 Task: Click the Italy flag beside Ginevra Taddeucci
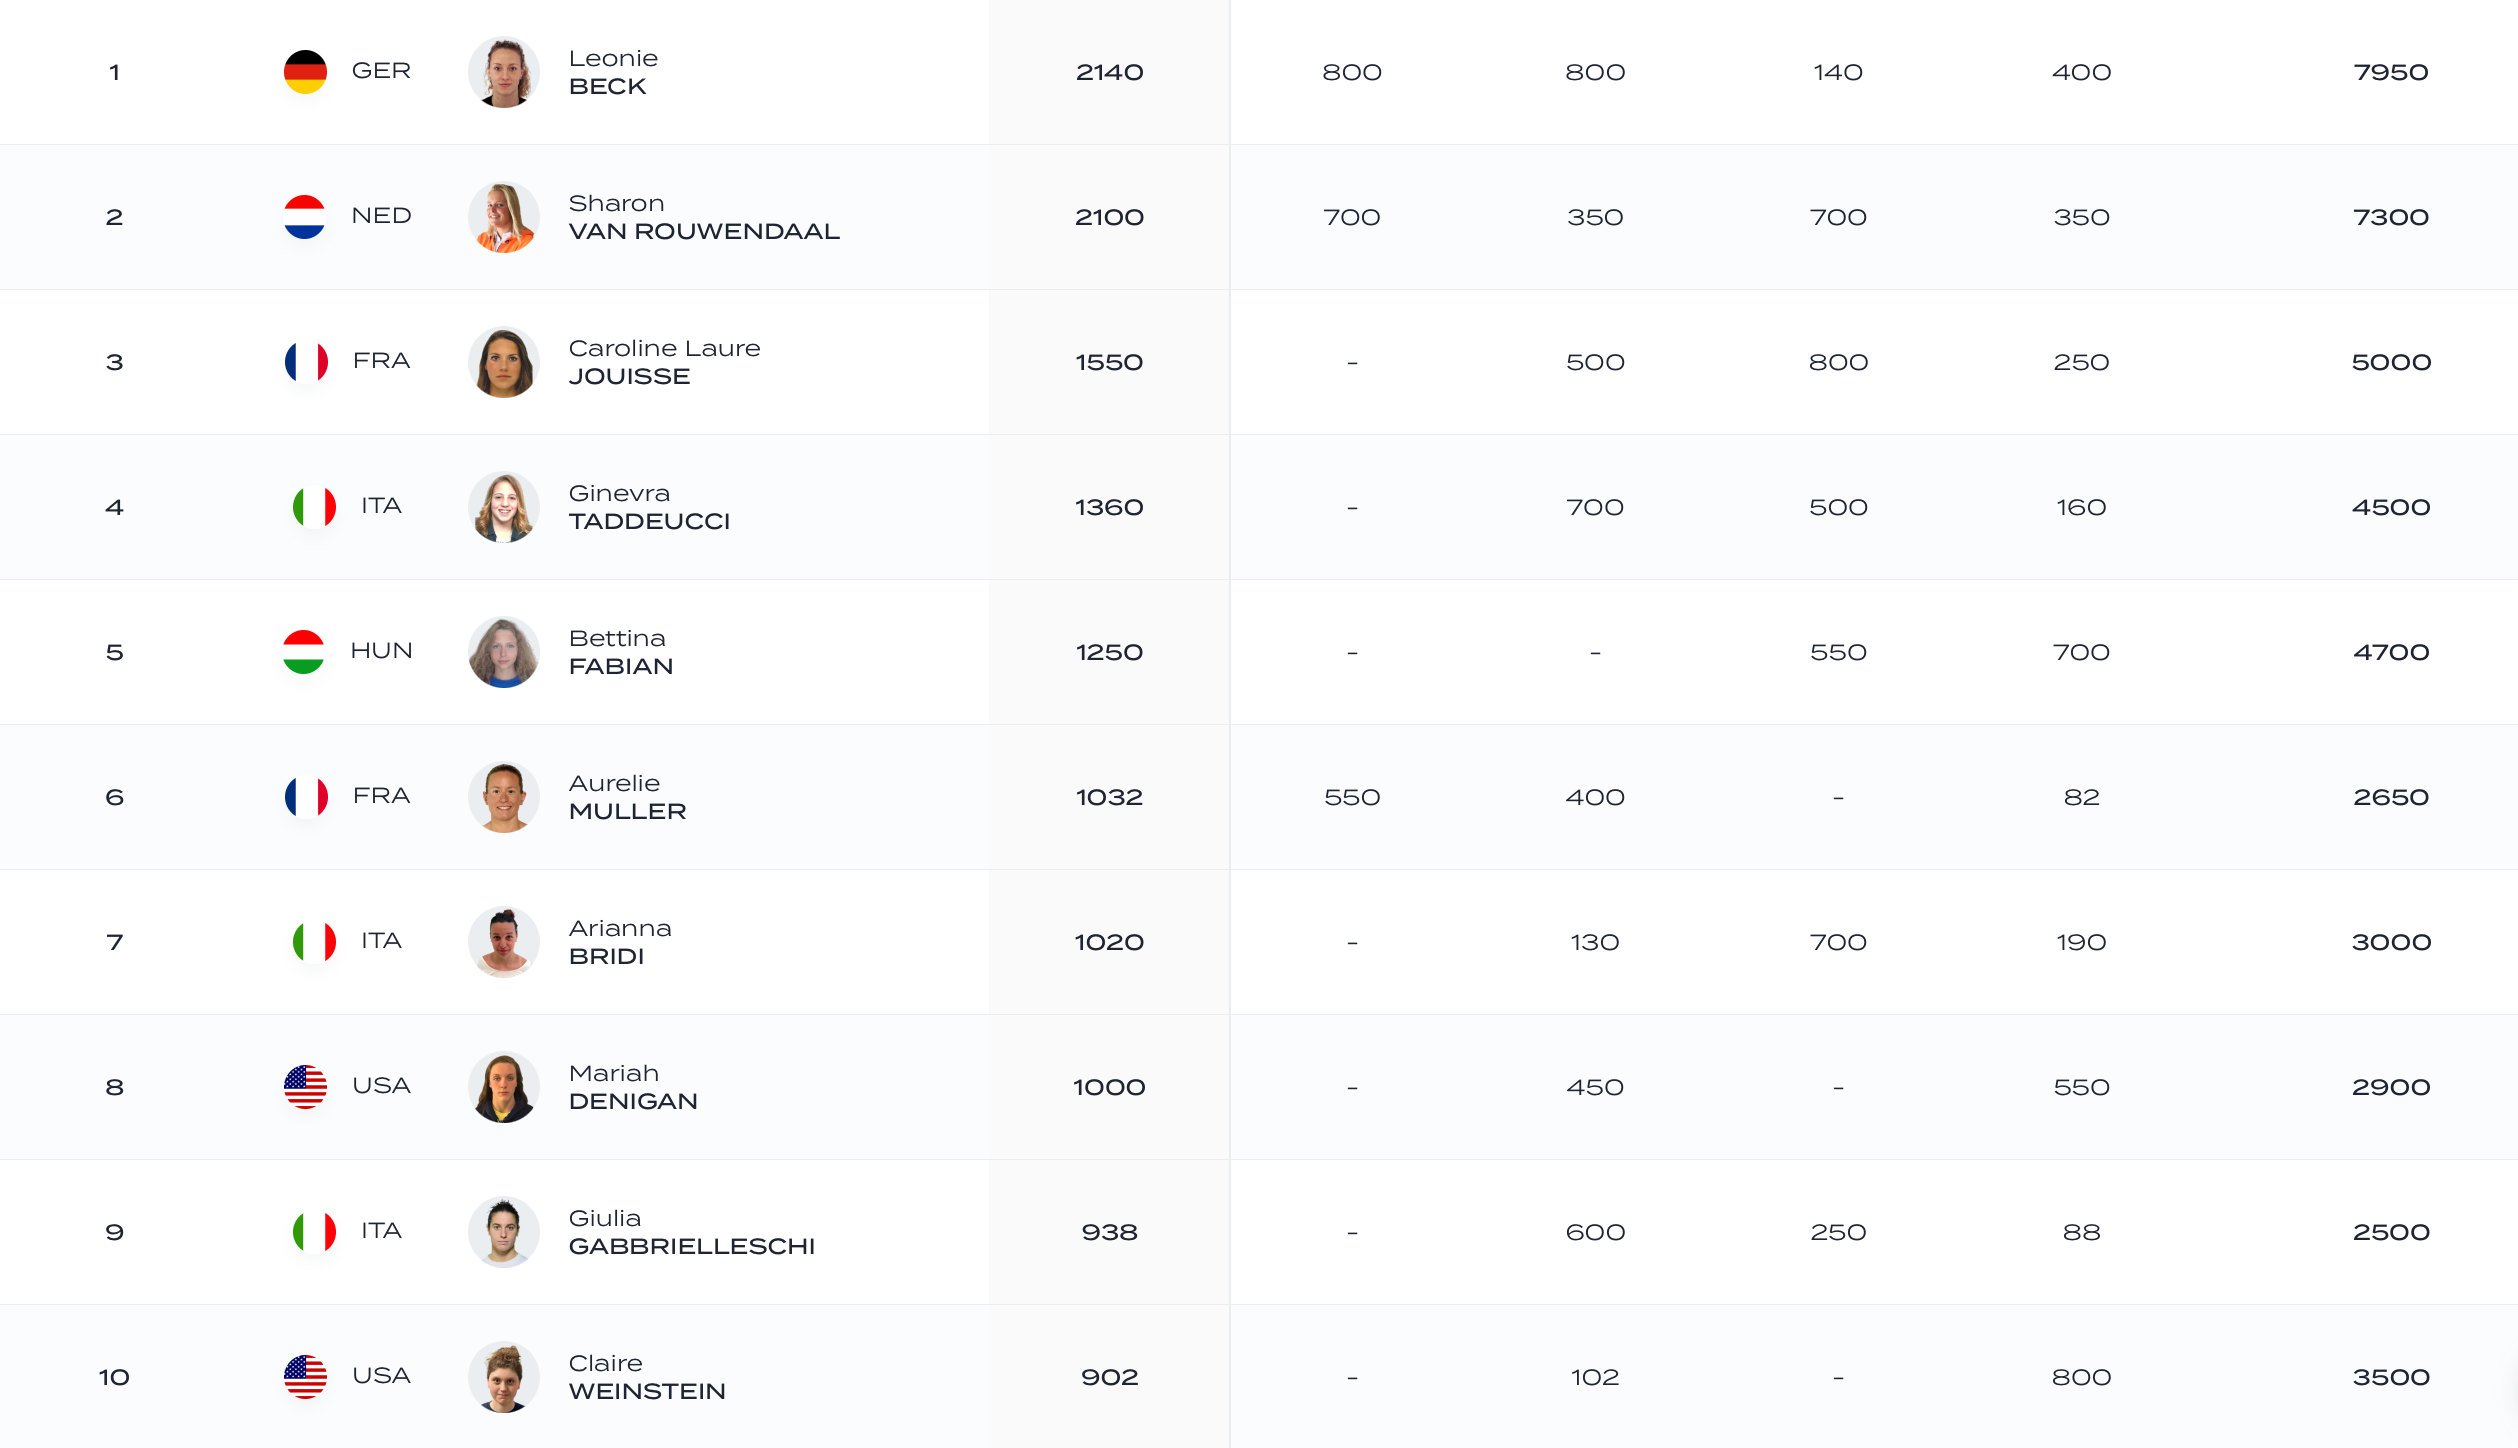(314, 507)
